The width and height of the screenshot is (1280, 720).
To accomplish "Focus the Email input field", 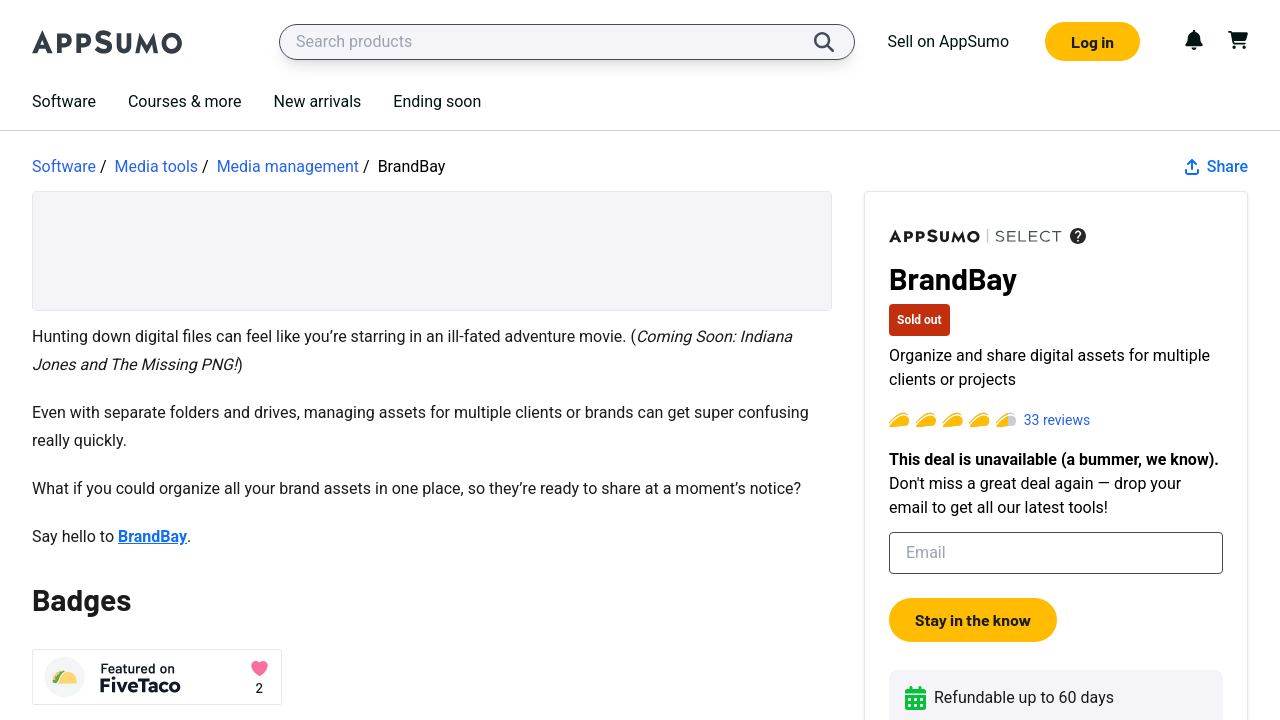I will tap(1055, 553).
